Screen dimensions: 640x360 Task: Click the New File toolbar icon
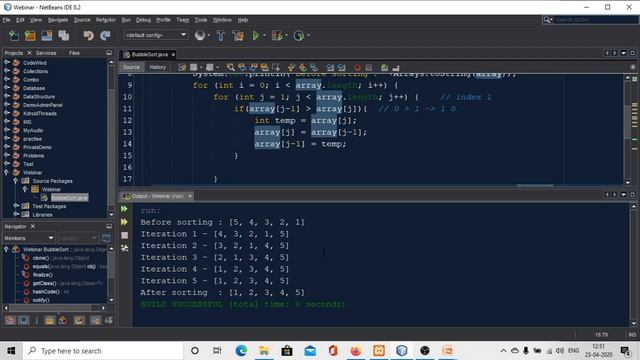tap(14, 36)
